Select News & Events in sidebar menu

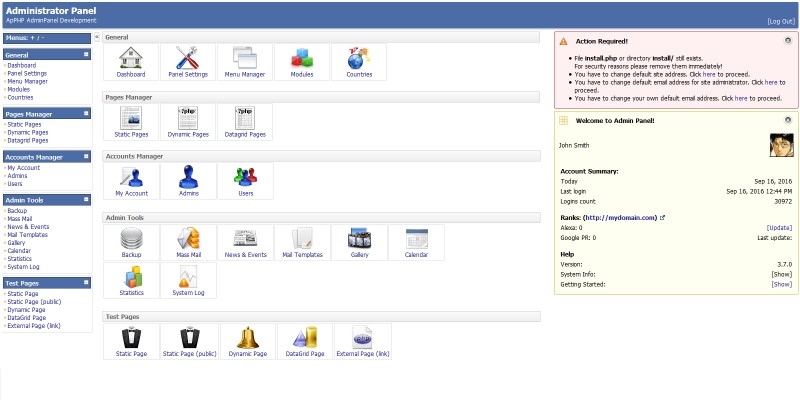[x=28, y=227]
